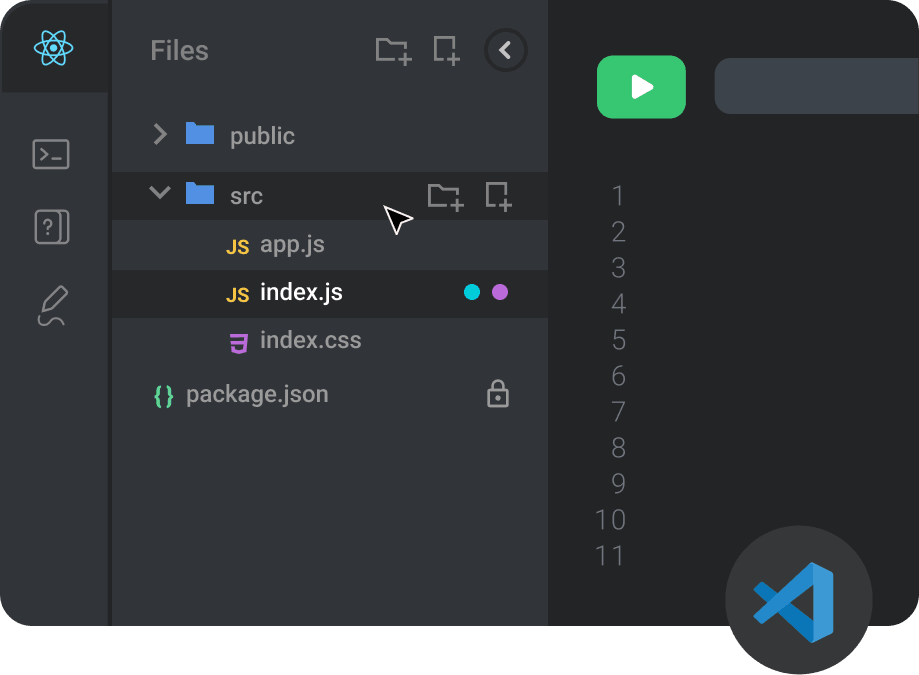
Task: Create new file from Files header
Action: (446, 50)
